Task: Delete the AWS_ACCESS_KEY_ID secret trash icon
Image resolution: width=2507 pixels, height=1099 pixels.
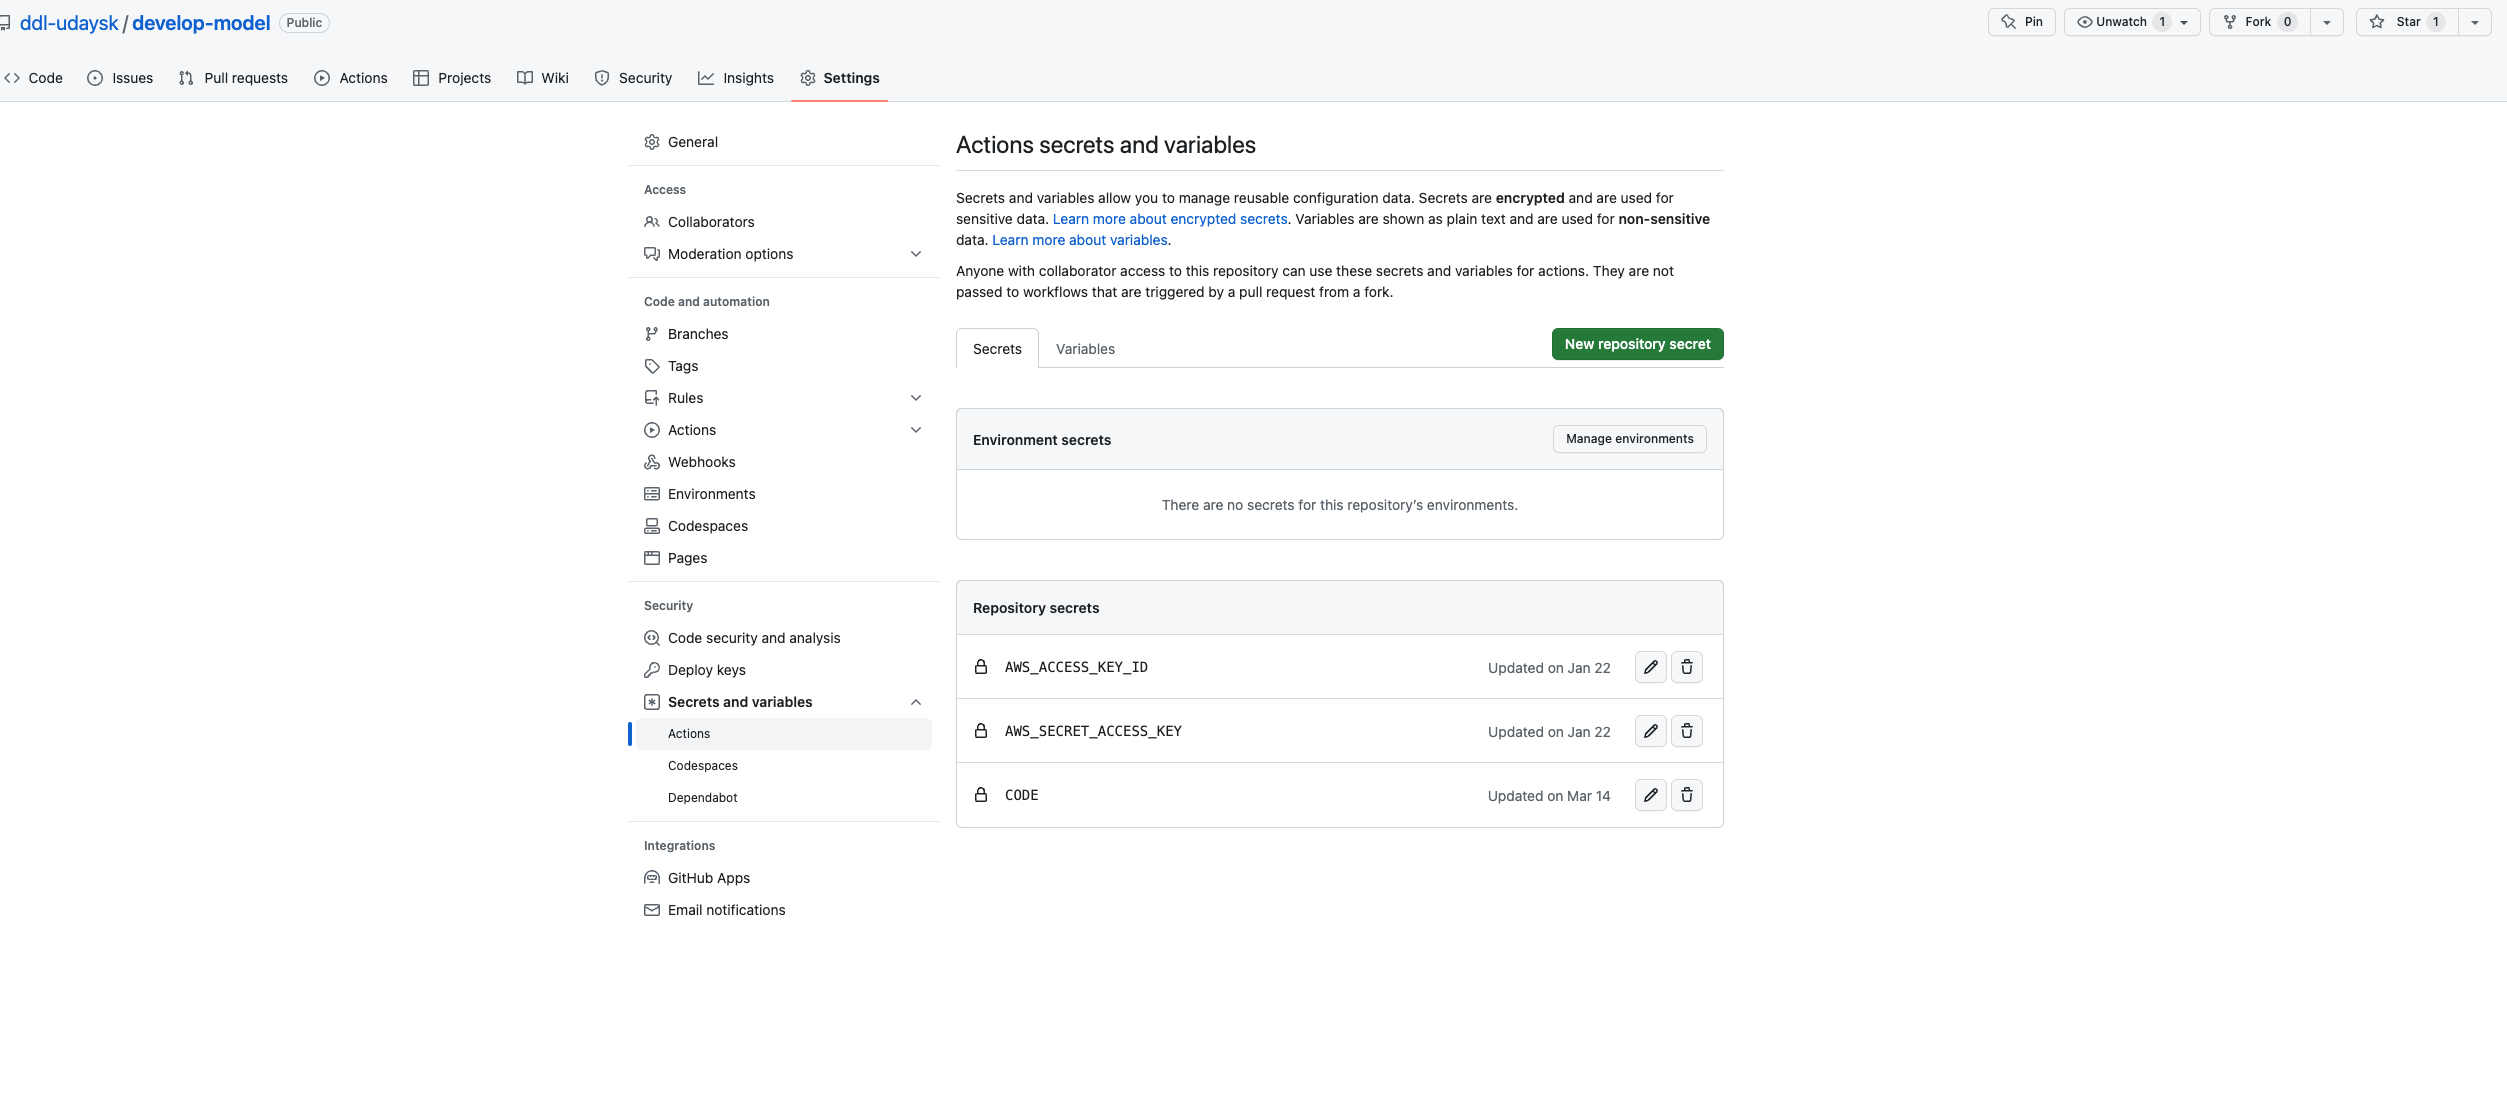Action: [1686, 667]
